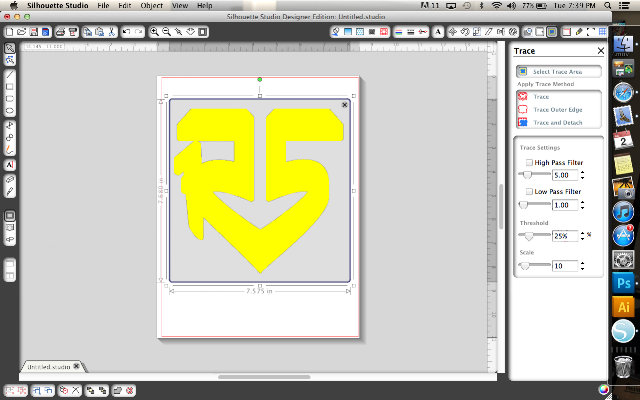This screenshot has height=400, width=640.
Task: Open Safari from the Dock
Action: pyautogui.click(x=623, y=92)
